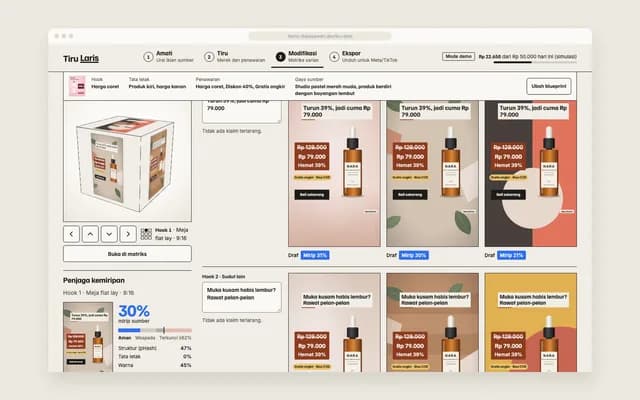Click the Draf label under pink variant
The height and width of the screenshot is (400, 640).
[x=293, y=255]
